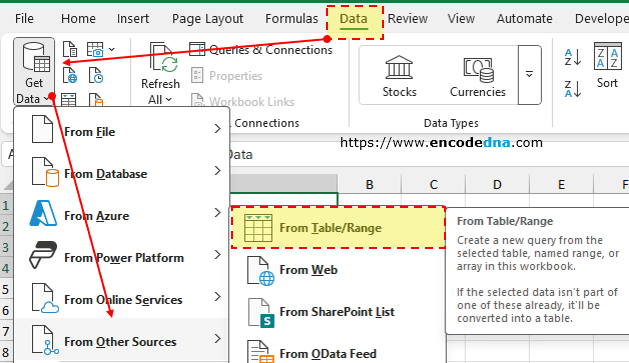Choose From Table/Range menu item
This screenshot has height=363, width=629.
(338, 228)
